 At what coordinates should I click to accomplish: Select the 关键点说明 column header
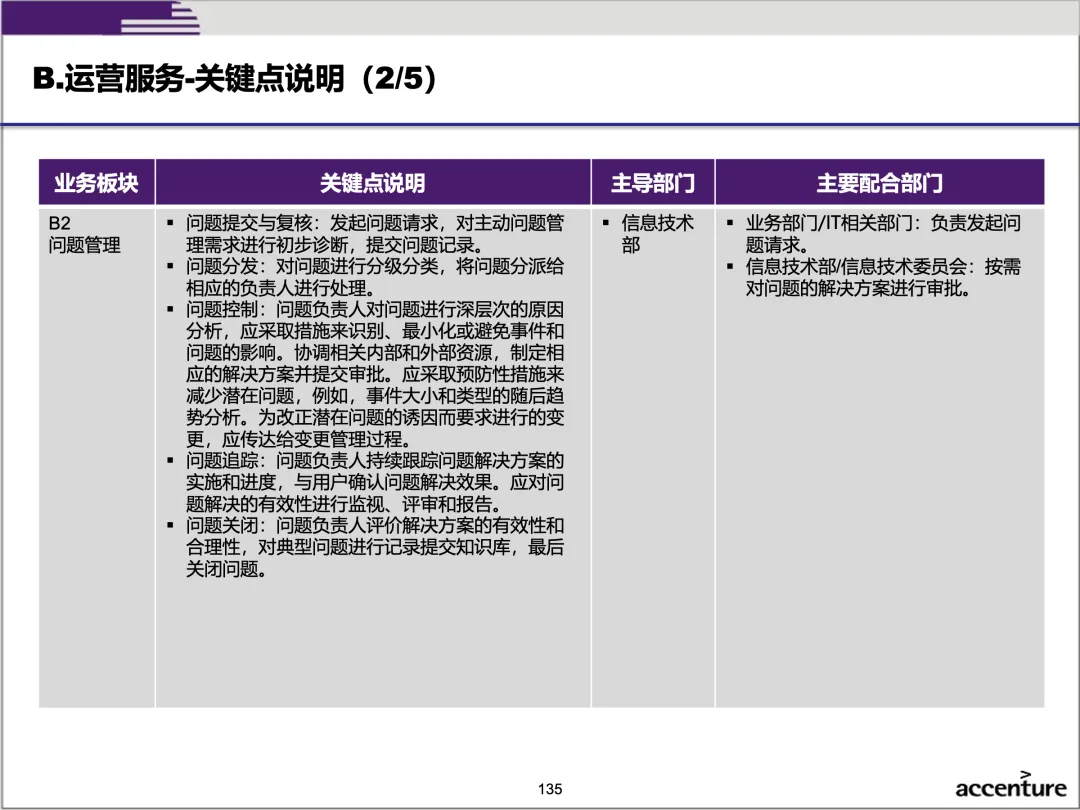[373, 183]
